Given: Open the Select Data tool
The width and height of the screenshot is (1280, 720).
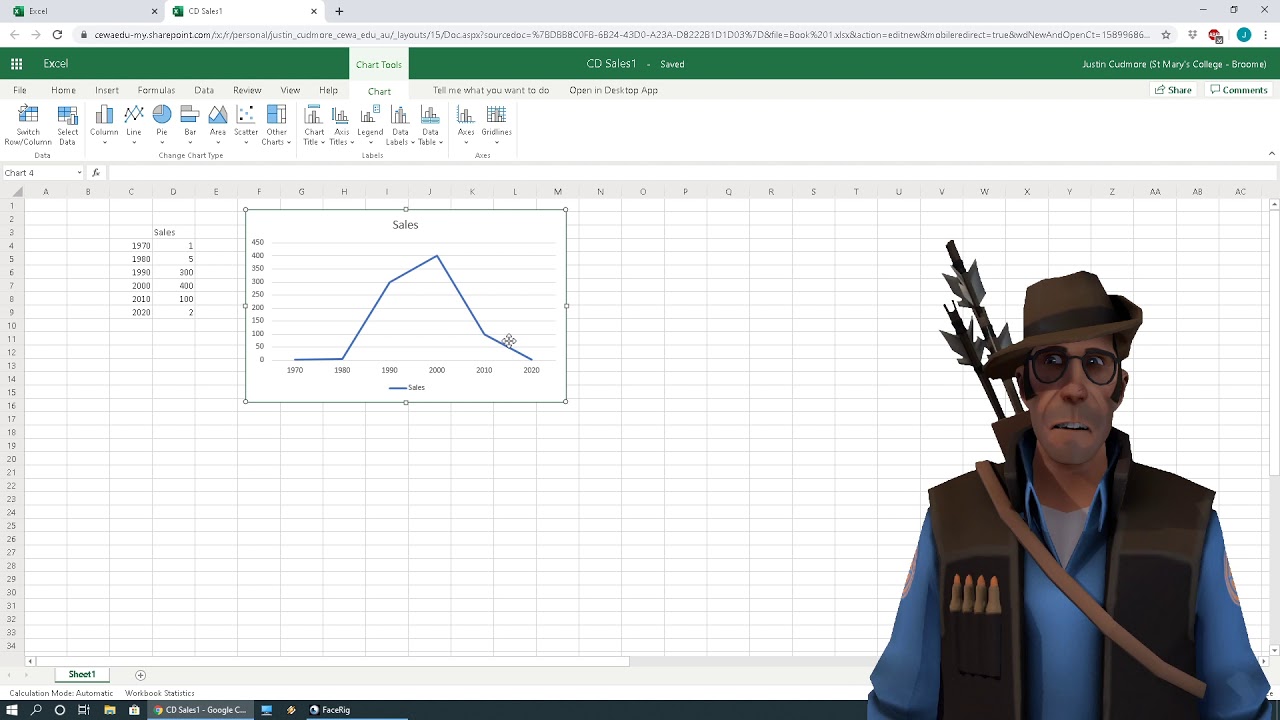Looking at the screenshot, I should pos(67,126).
